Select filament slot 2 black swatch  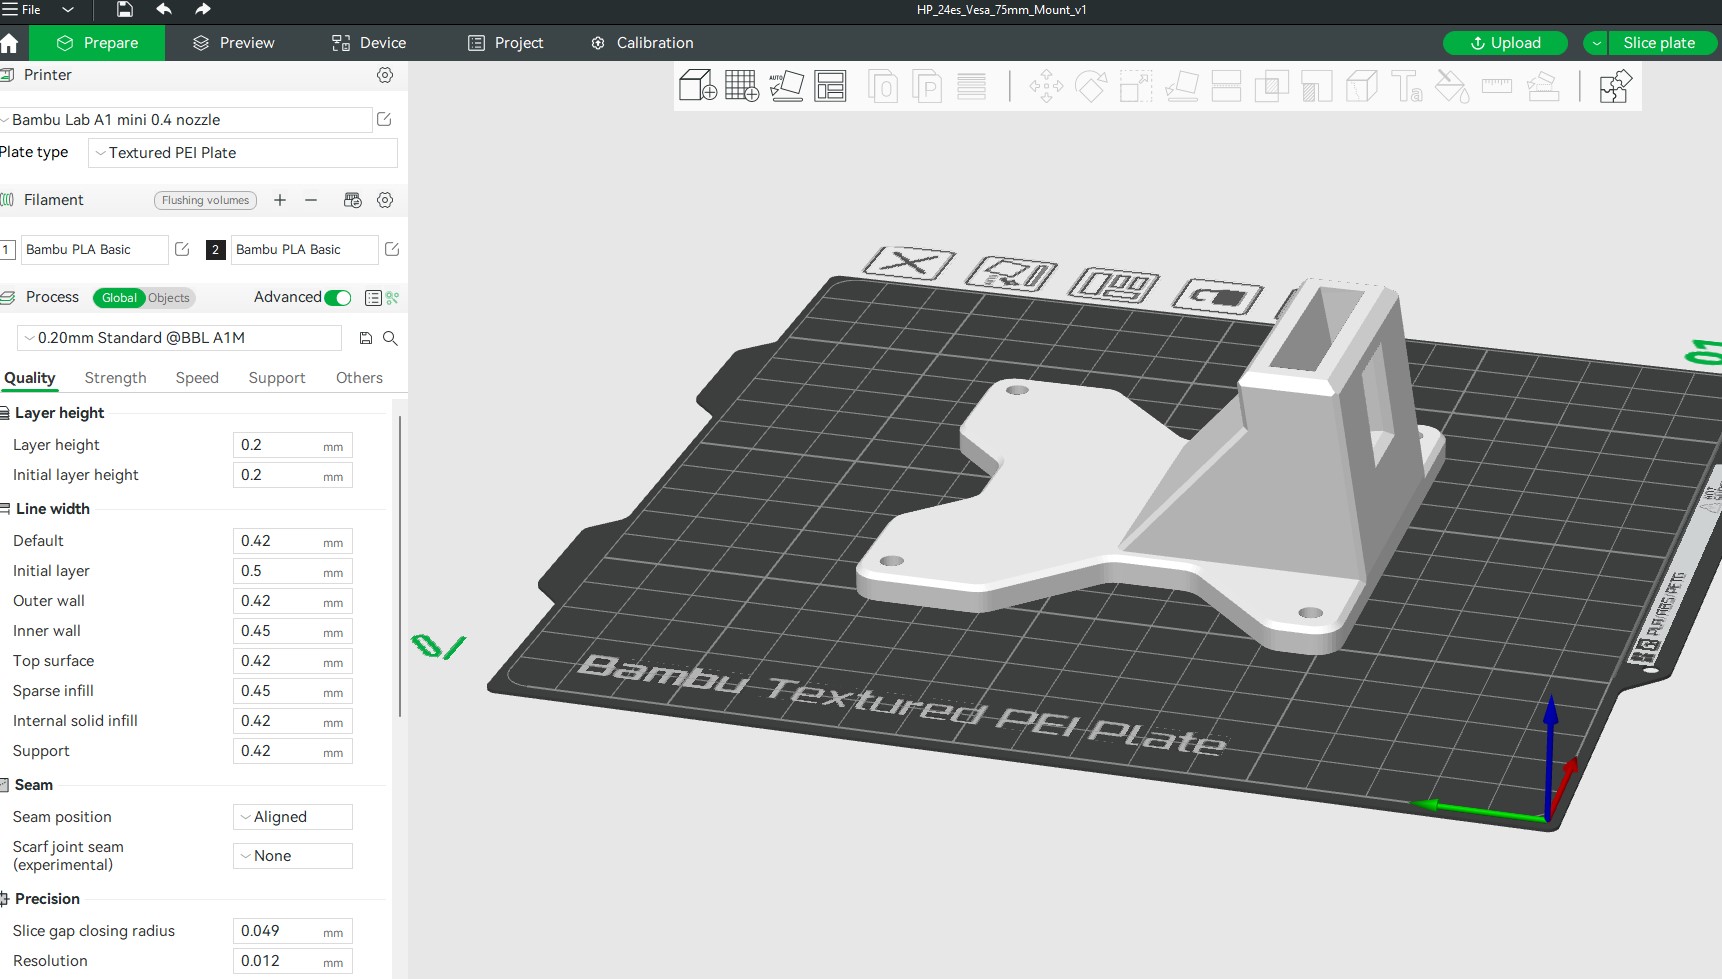pos(215,250)
